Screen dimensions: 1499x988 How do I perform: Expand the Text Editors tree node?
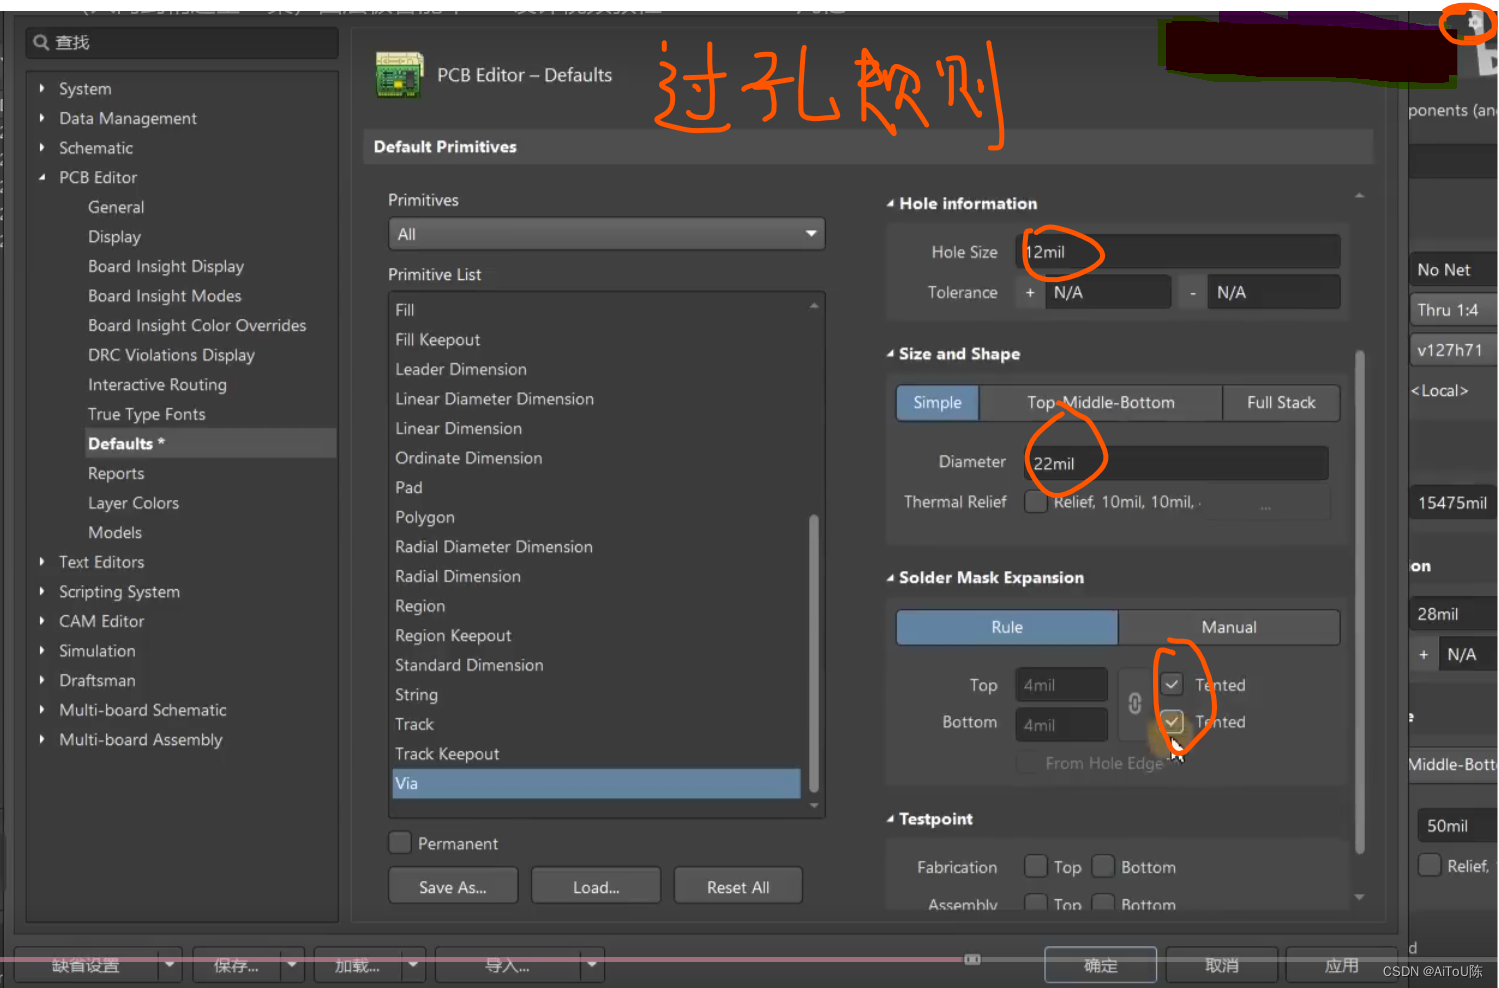[x=42, y=562]
